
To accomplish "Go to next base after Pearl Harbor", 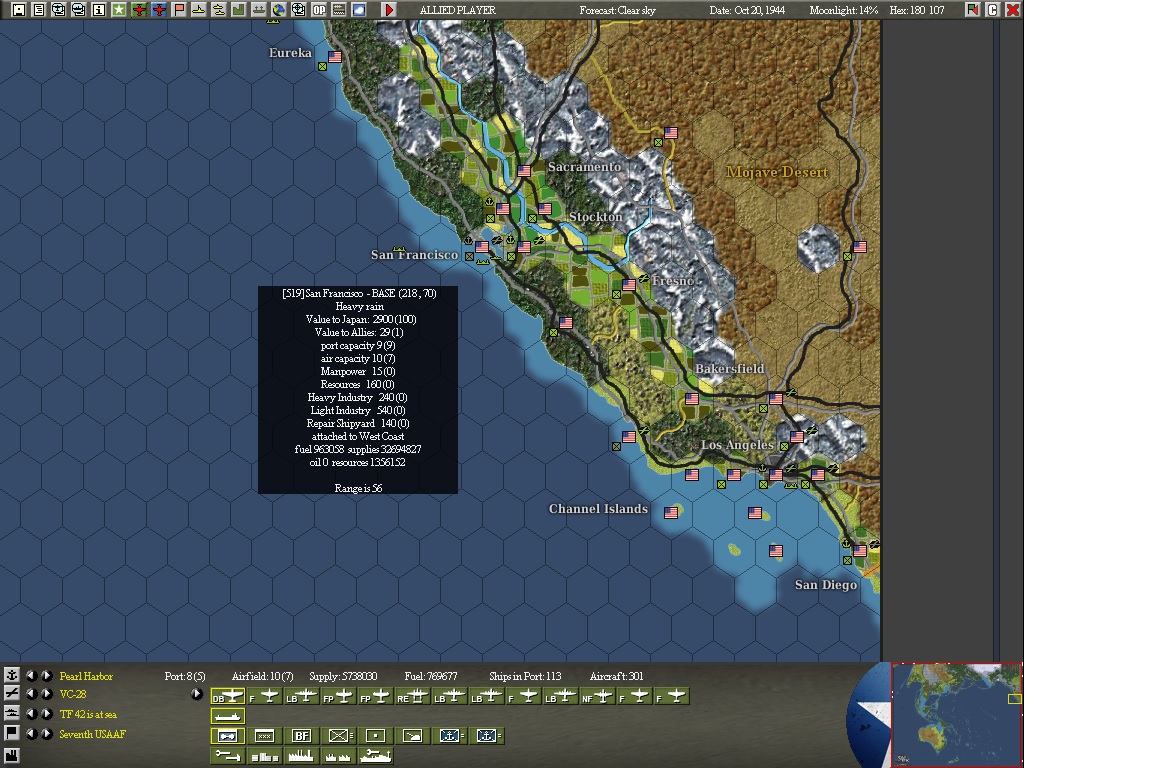I will click(x=46, y=675).
